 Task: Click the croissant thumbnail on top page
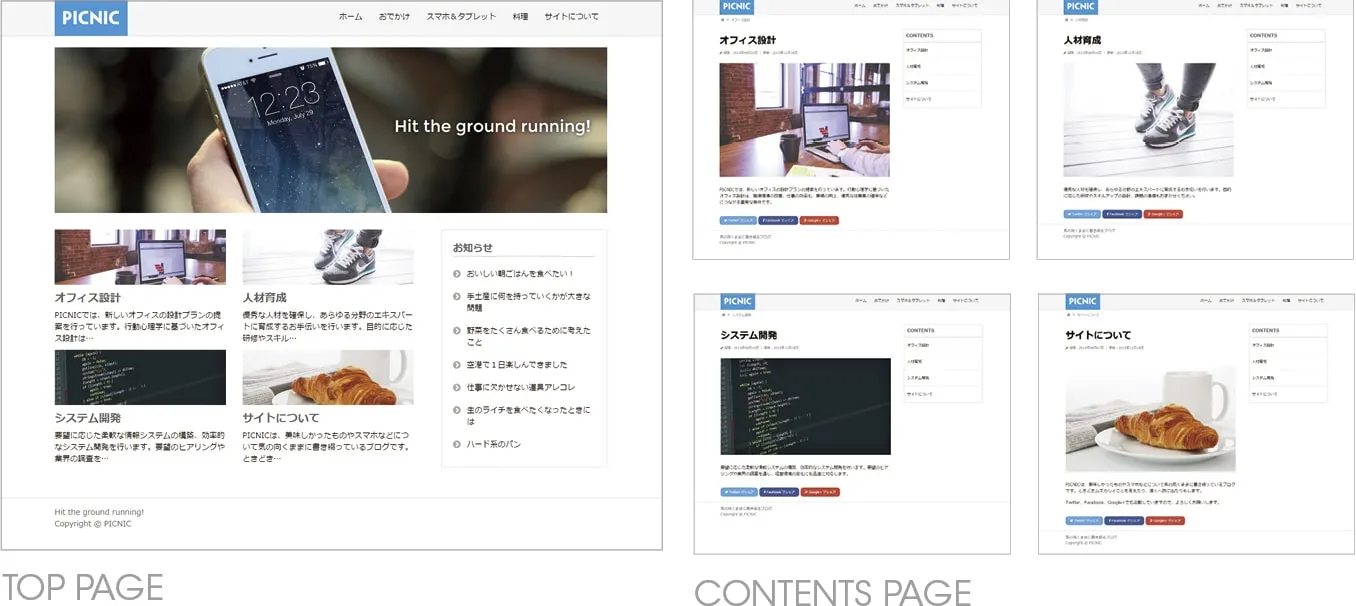pos(327,377)
